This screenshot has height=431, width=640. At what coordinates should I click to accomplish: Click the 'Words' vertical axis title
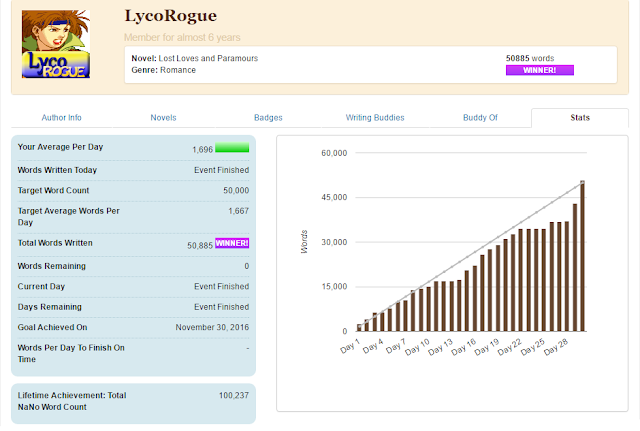tap(304, 242)
